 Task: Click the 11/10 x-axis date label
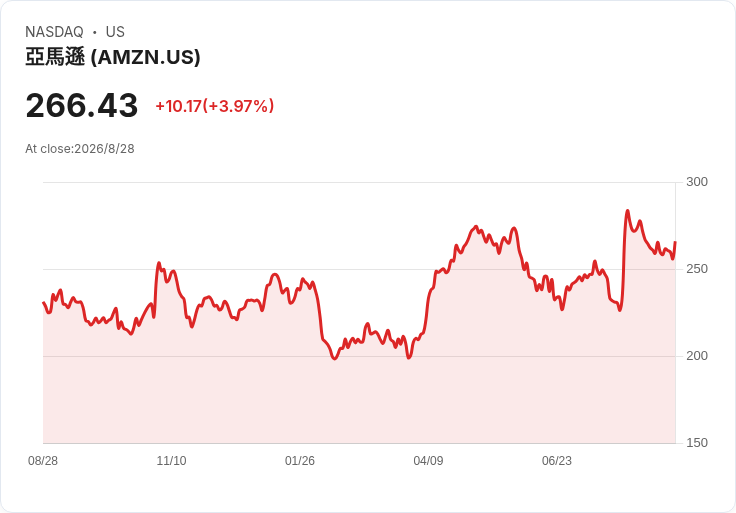171,461
